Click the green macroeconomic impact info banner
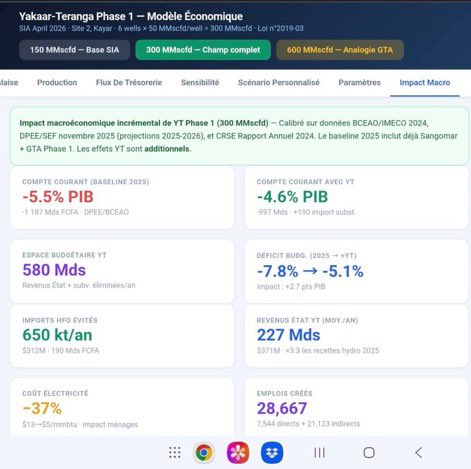This screenshot has height=469, width=471. (239, 136)
